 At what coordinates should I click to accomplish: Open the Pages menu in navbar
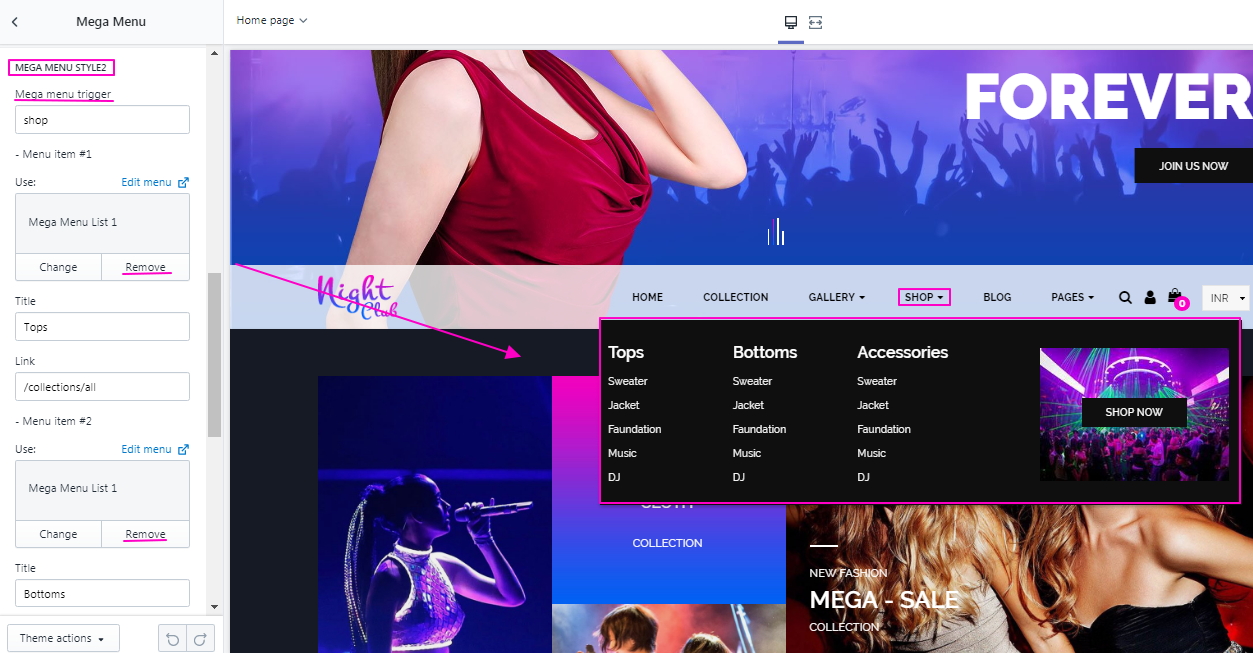pyautogui.click(x=1072, y=297)
